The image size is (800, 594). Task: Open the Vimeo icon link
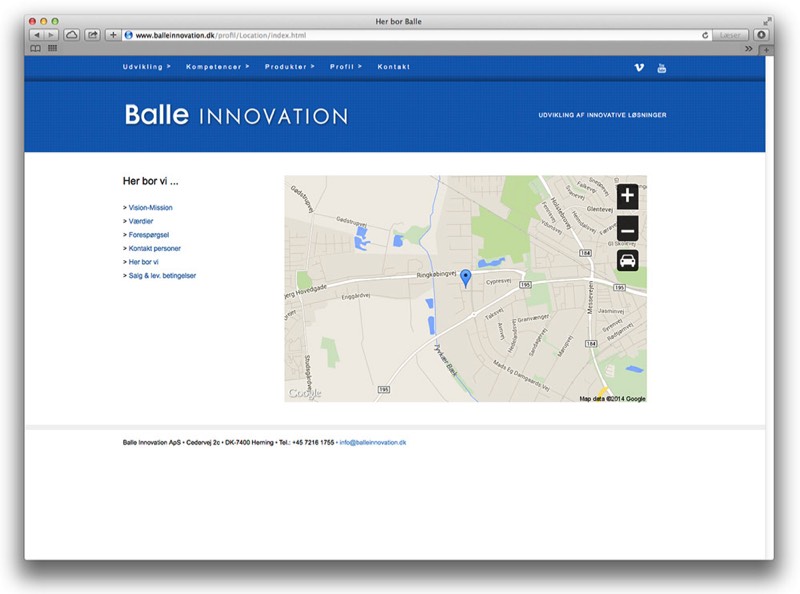pyautogui.click(x=639, y=67)
